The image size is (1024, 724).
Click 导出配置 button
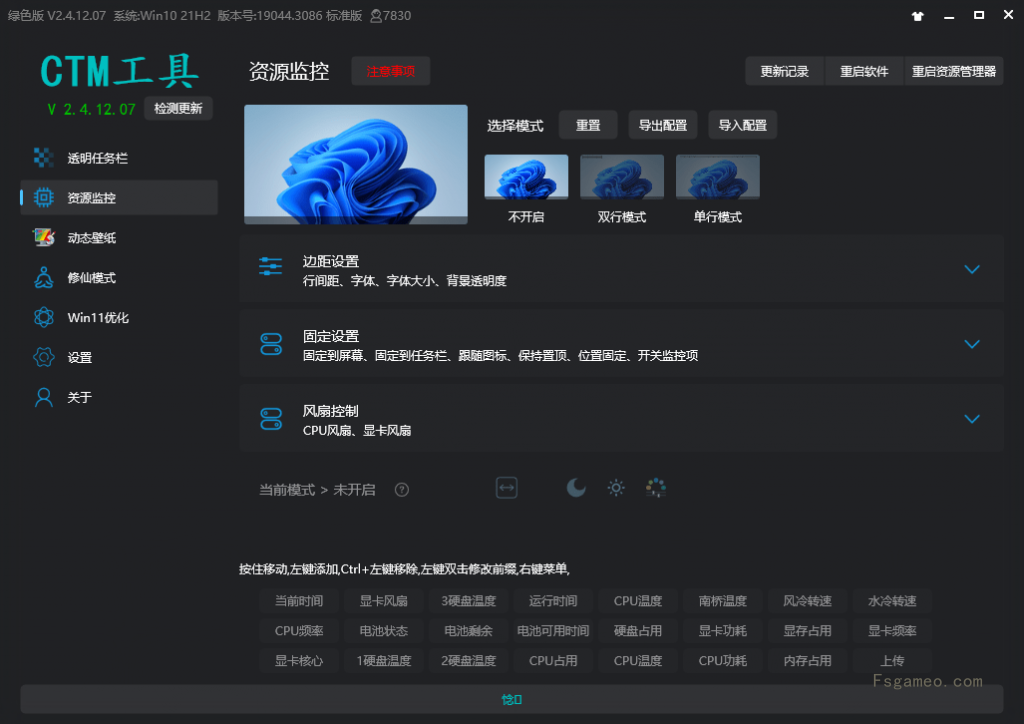(663, 125)
